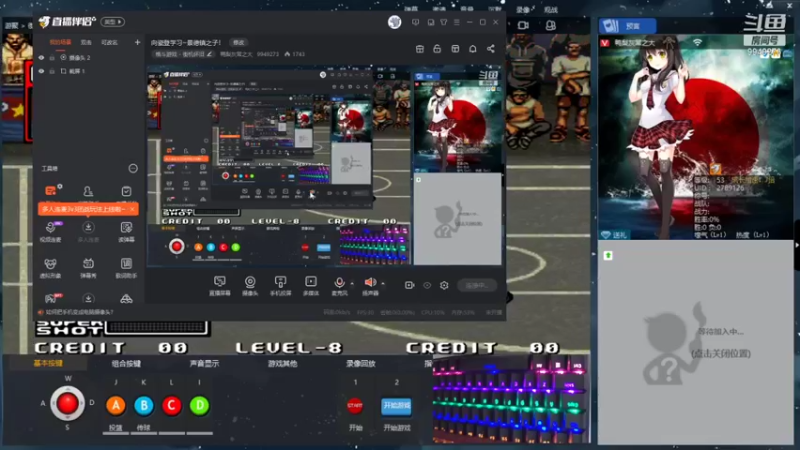Click the 直播中 live status button

477,285
